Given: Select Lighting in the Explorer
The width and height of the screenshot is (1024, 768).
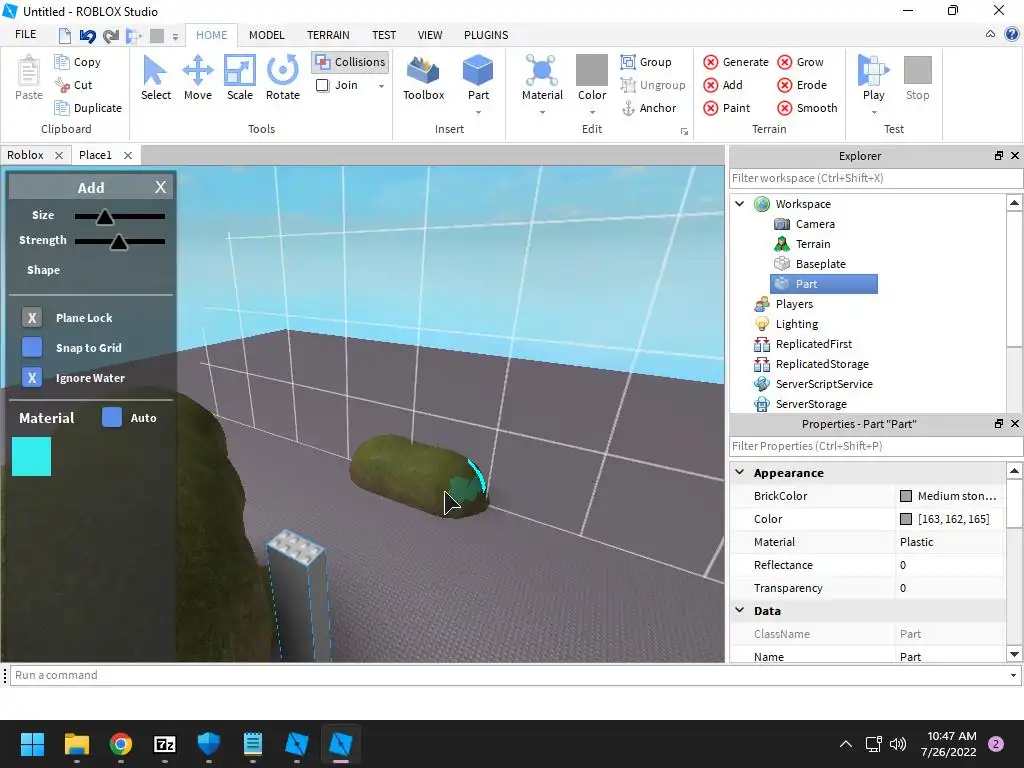Looking at the screenshot, I should (796, 324).
